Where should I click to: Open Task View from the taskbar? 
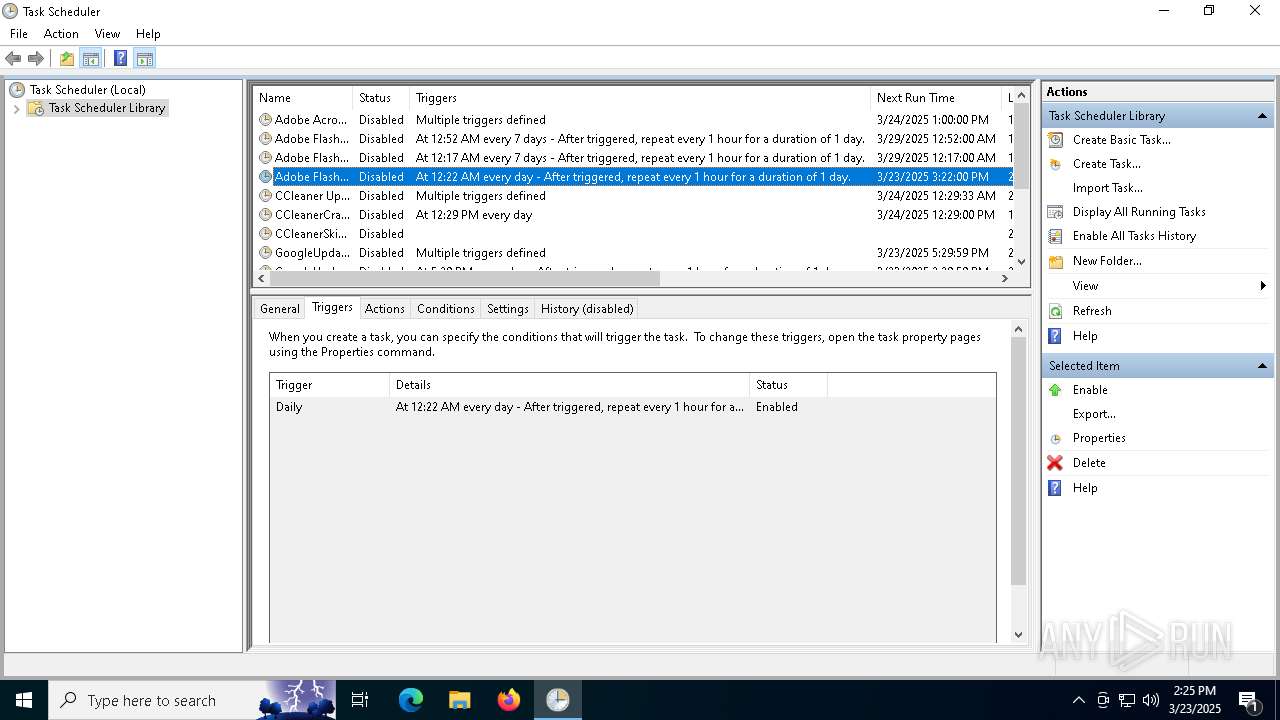[360, 700]
